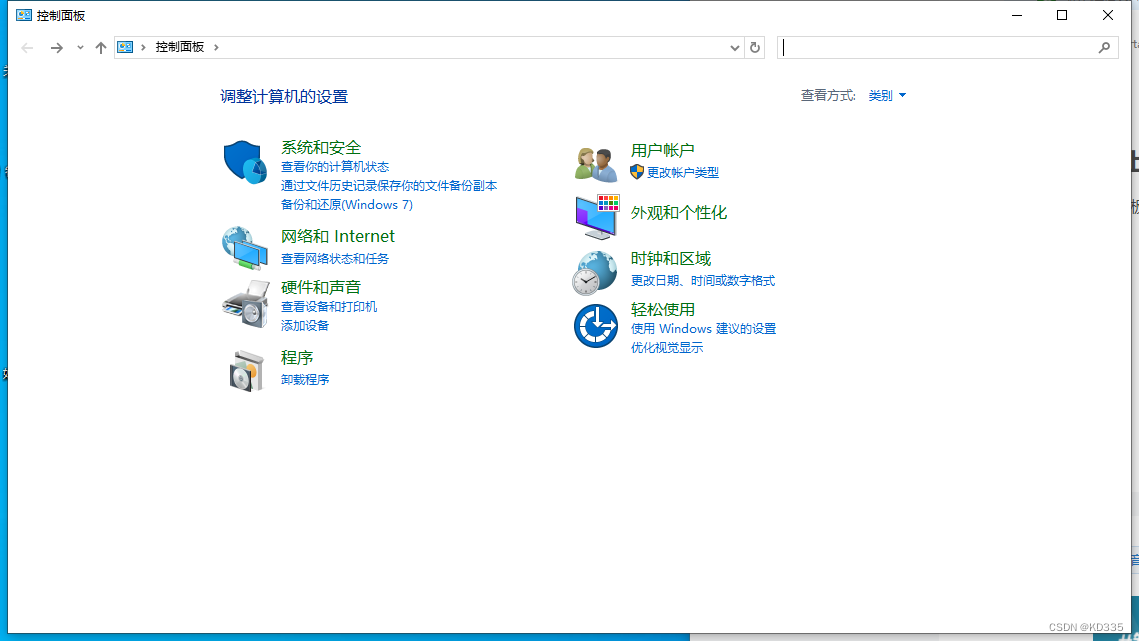Expand the chevron after 控制面板 breadcrumb
1139x641 pixels.
216,47
